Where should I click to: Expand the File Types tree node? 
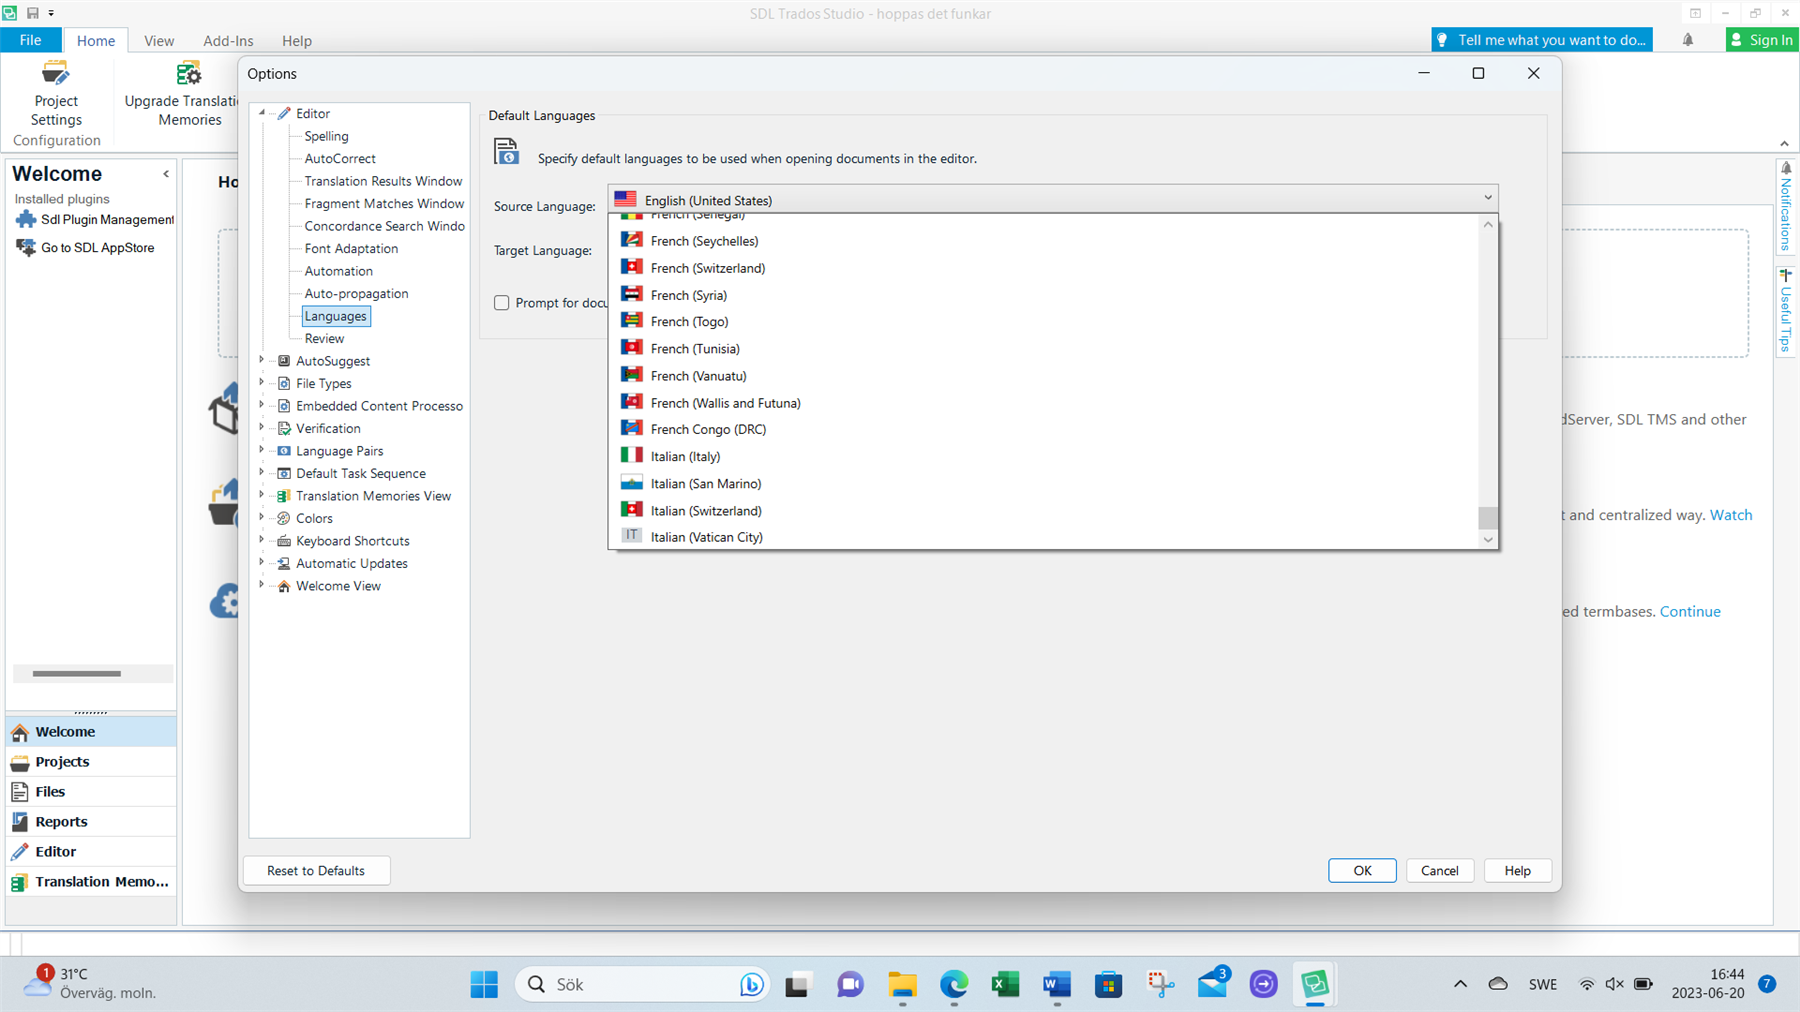(x=262, y=383)
